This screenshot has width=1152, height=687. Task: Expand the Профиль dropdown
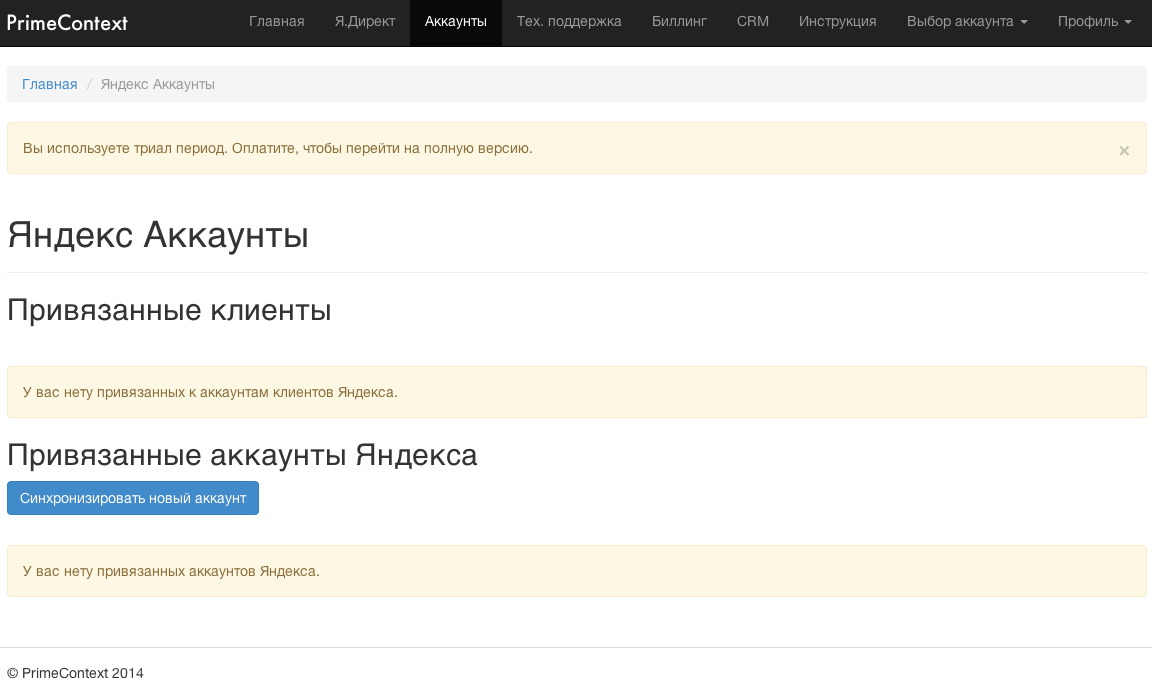[1094, 22]
